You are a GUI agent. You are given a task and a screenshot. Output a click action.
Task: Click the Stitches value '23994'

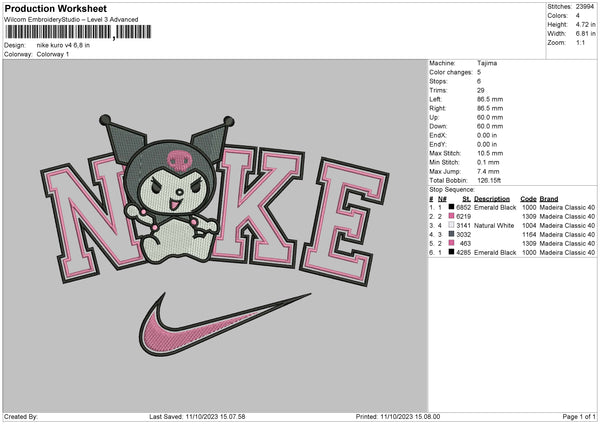tap(585, 7)
